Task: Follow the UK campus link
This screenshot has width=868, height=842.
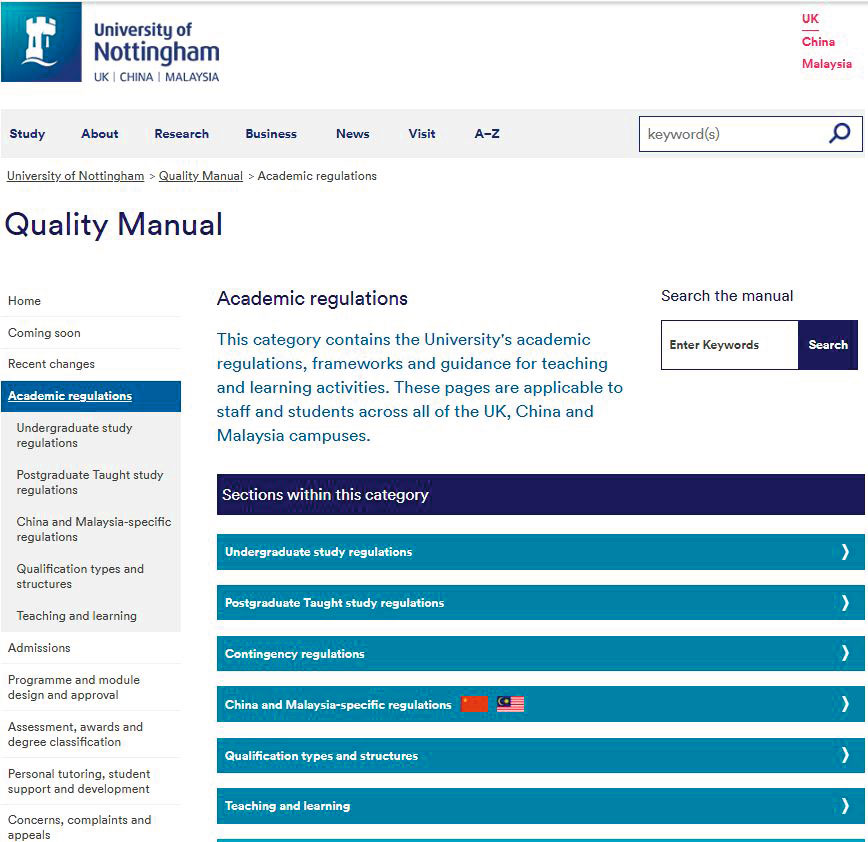Action: (810, 19)
